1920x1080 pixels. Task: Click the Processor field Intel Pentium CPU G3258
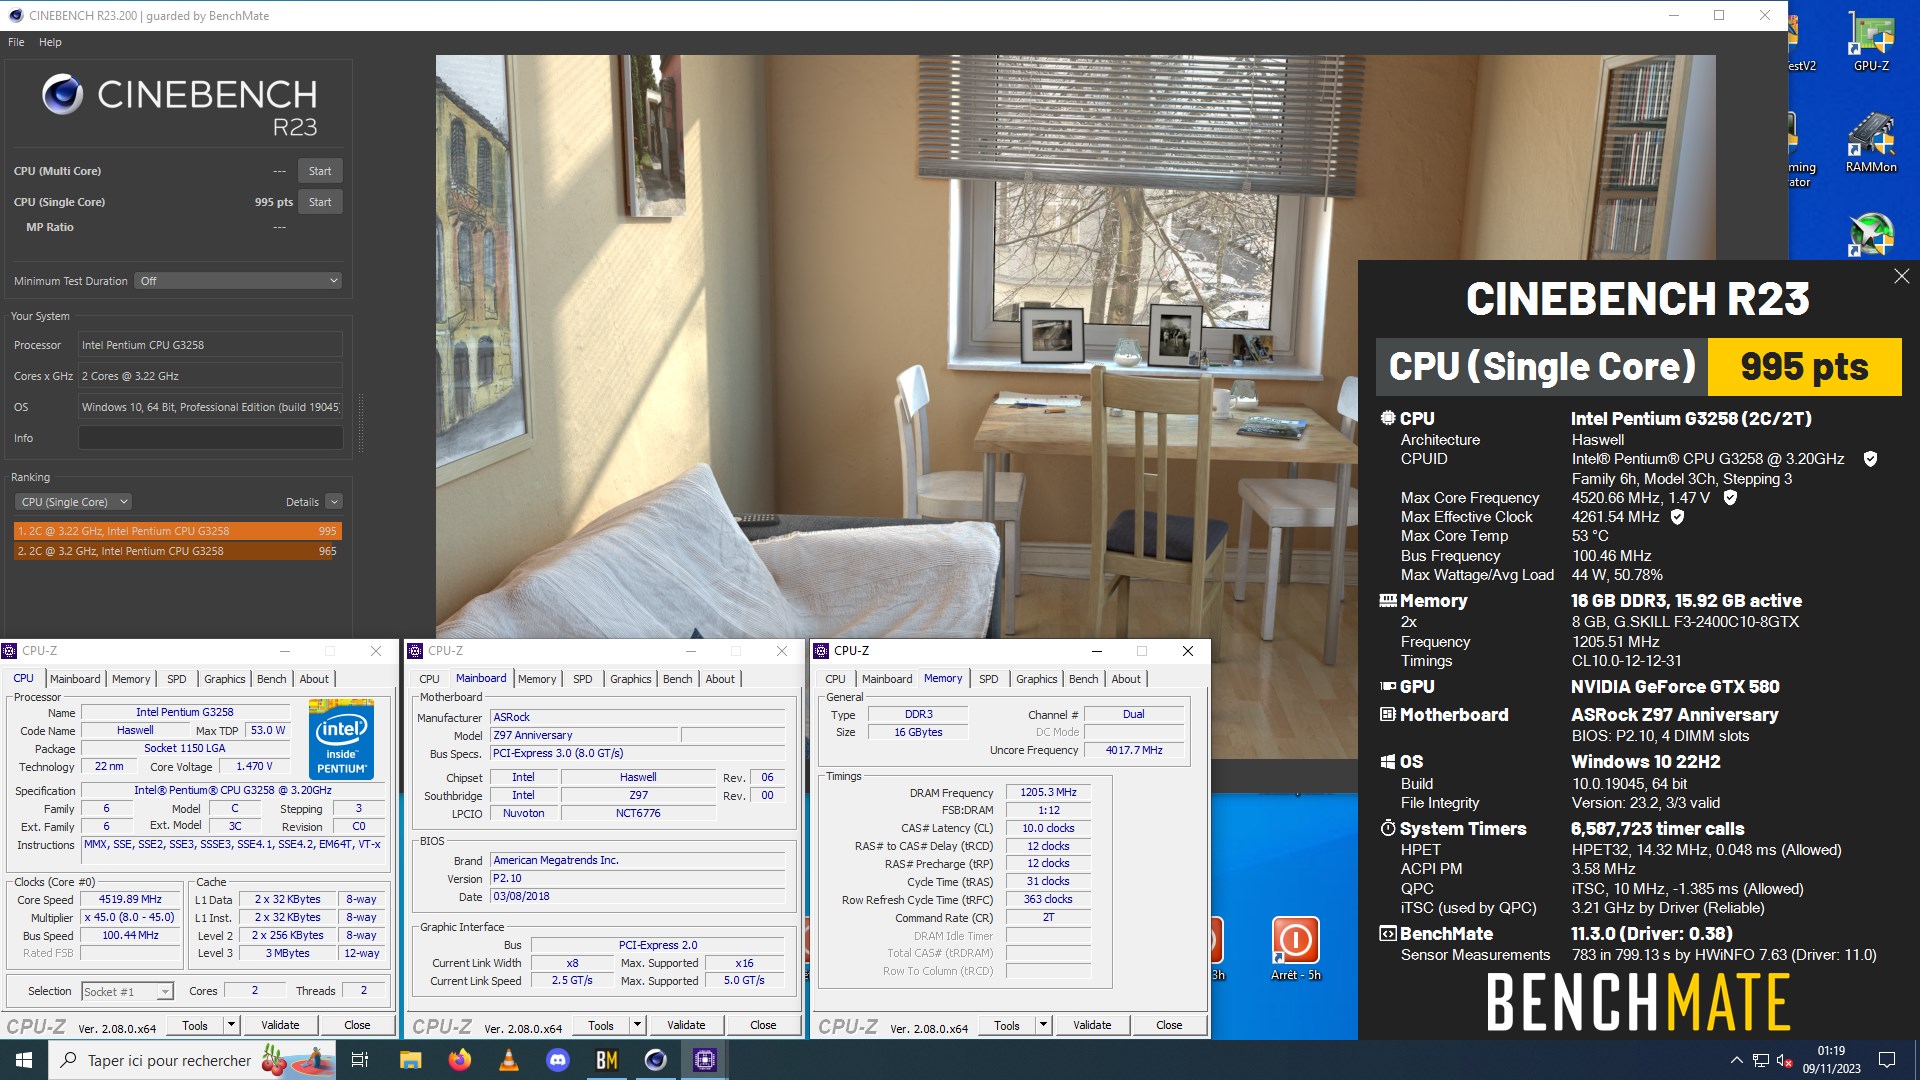(210, 345)
